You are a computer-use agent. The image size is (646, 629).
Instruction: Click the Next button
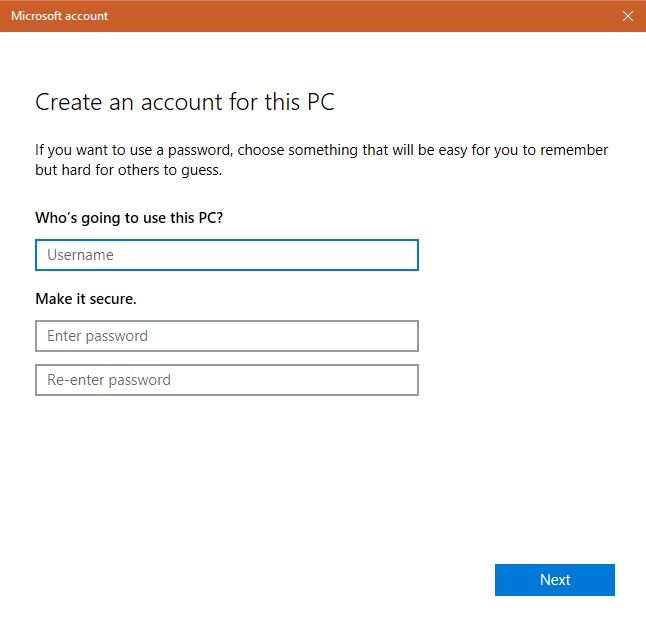click(x=554, y=580)
